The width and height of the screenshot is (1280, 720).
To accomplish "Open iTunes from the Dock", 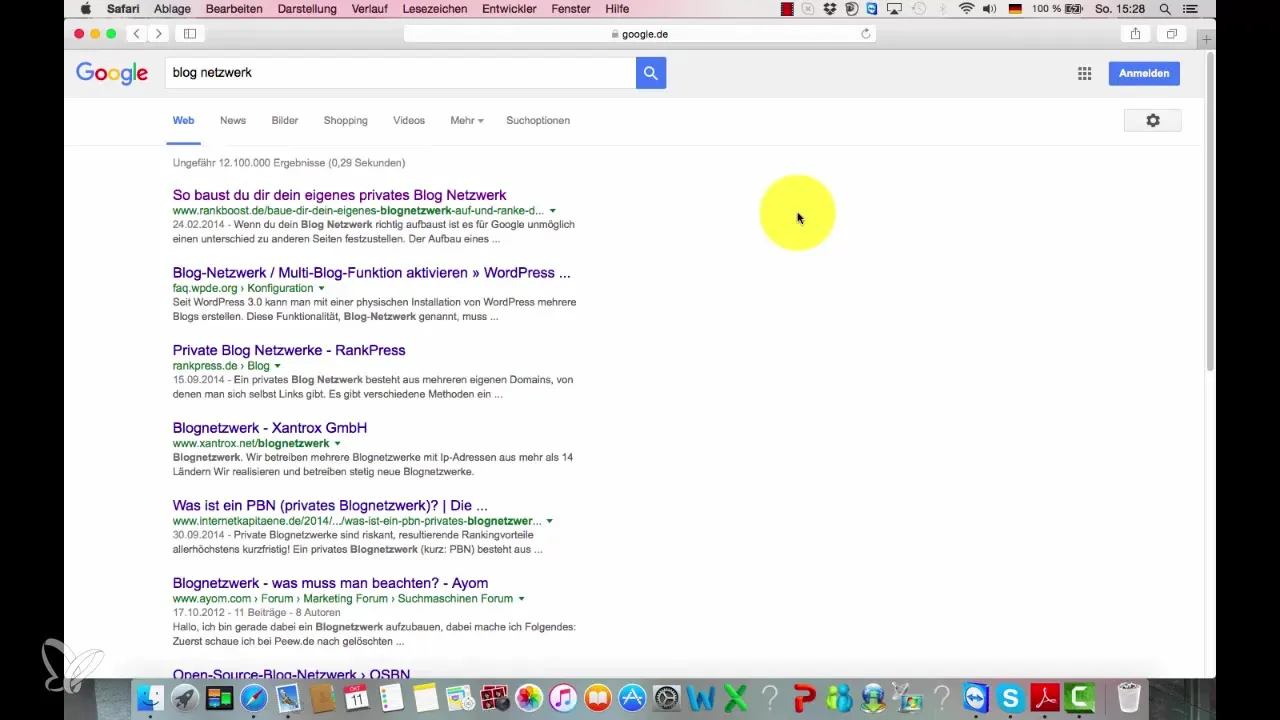I will (564, 698).
